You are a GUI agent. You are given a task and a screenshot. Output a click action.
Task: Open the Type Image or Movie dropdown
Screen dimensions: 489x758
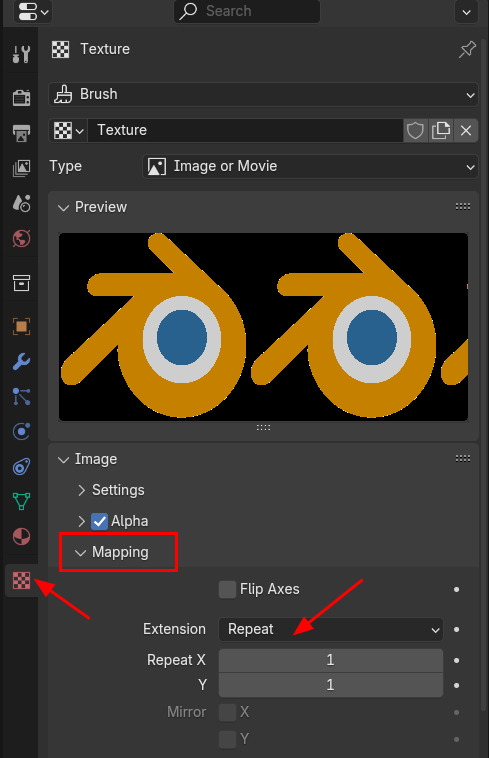310,167
